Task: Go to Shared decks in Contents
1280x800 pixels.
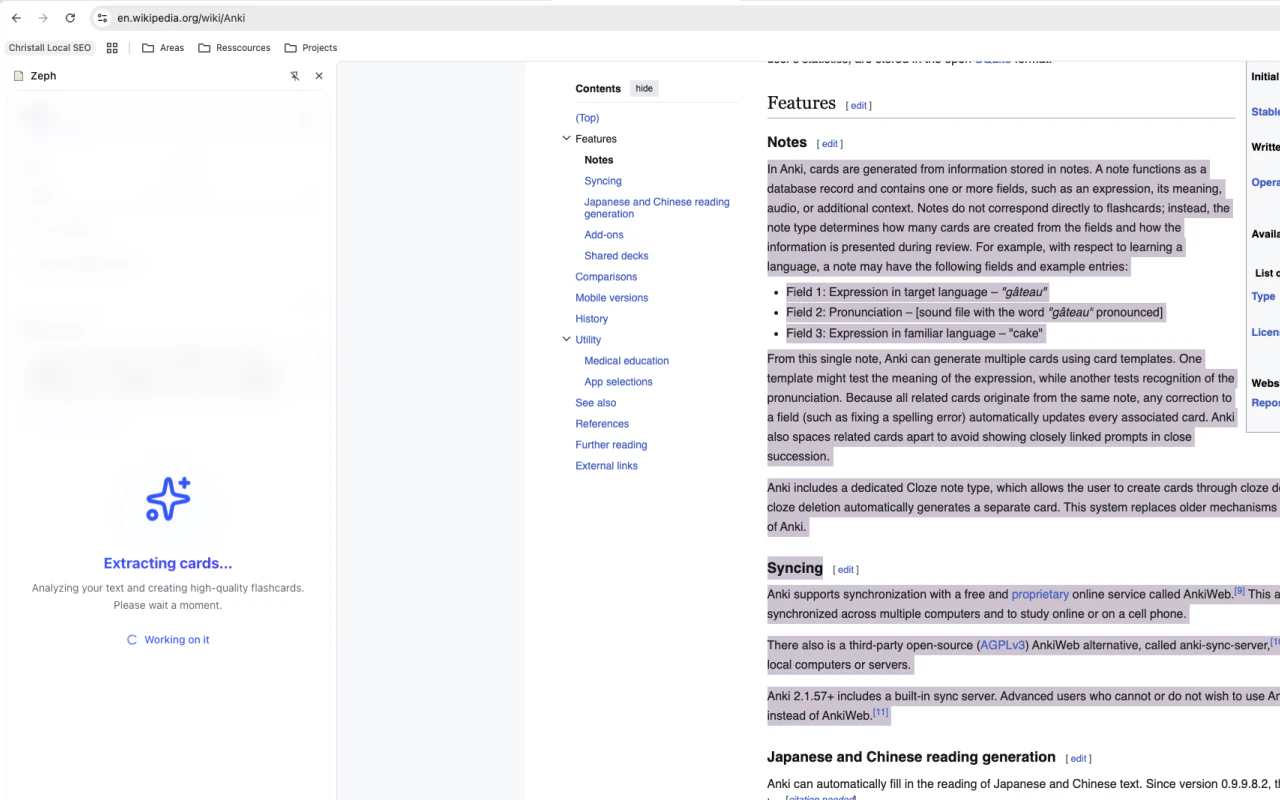Action: [616, 256]
